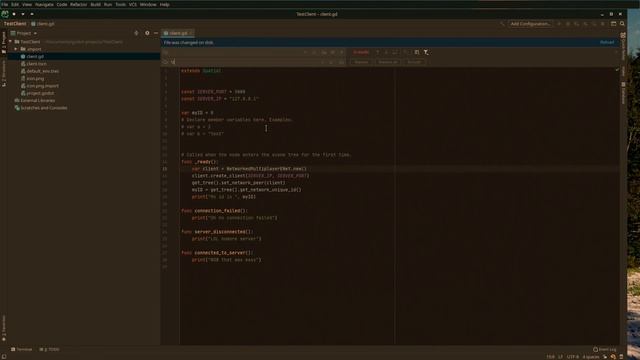The width and height of the screenshot is (640, 360).
Task: Open the Structure side tool tab
Action: click(x=4, y=74)
